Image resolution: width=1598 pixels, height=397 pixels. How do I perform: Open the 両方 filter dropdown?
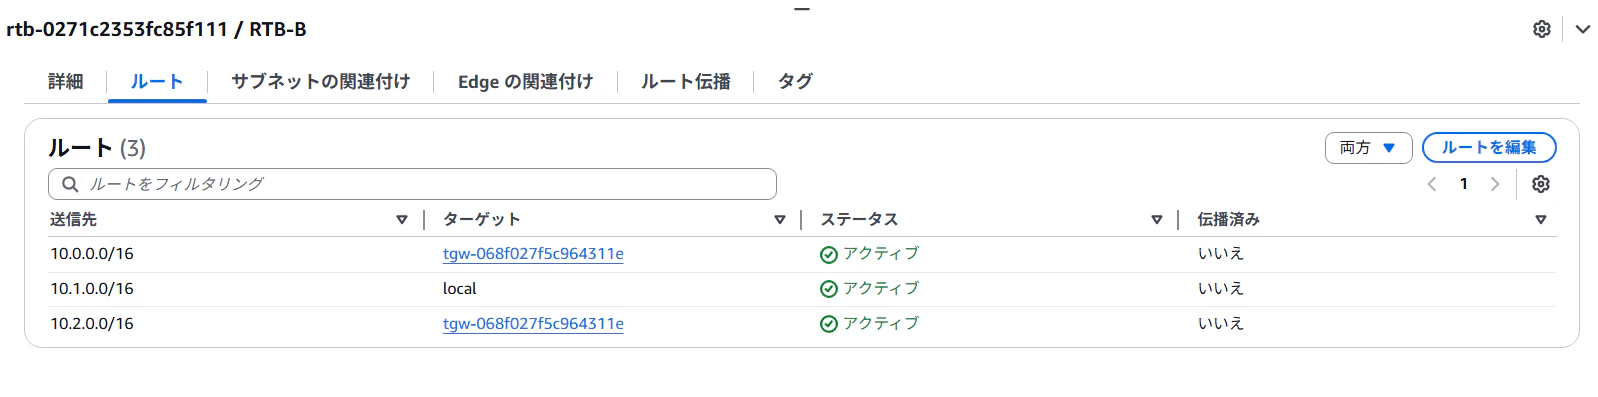pyautogui.click(x=1368, y=148)
